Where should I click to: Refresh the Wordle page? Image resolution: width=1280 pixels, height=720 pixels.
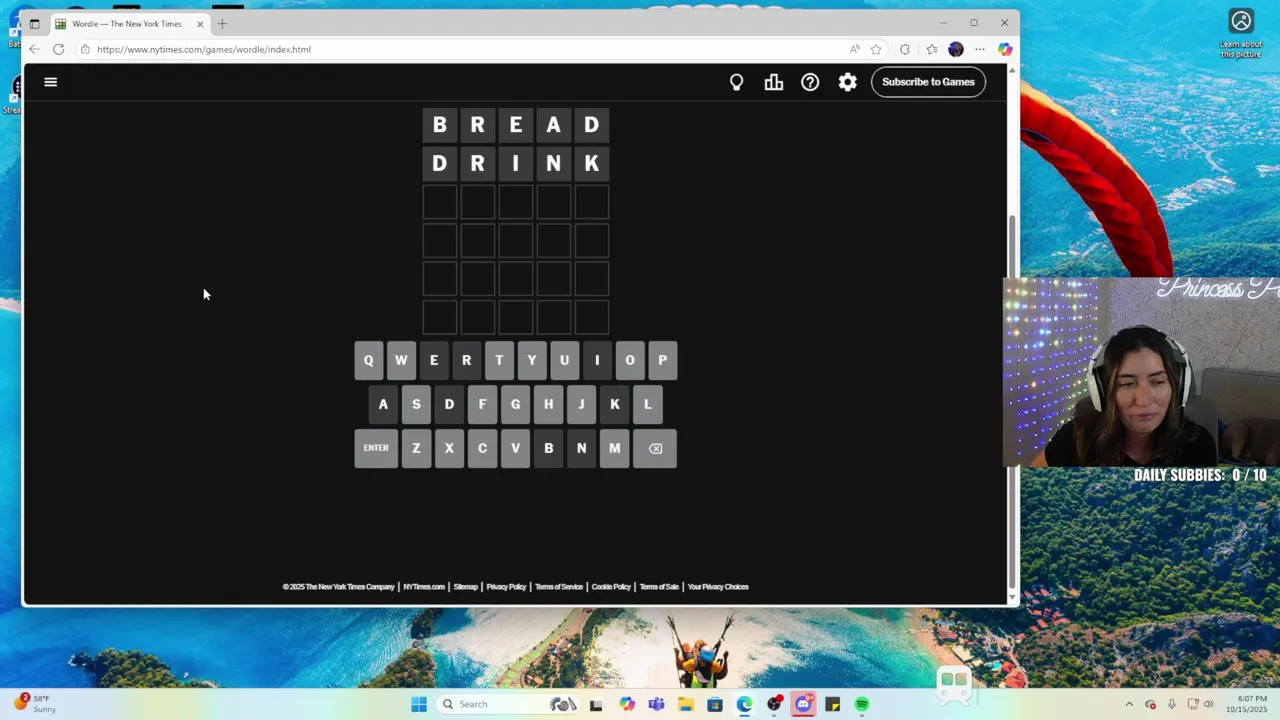(x=59, y=49)
